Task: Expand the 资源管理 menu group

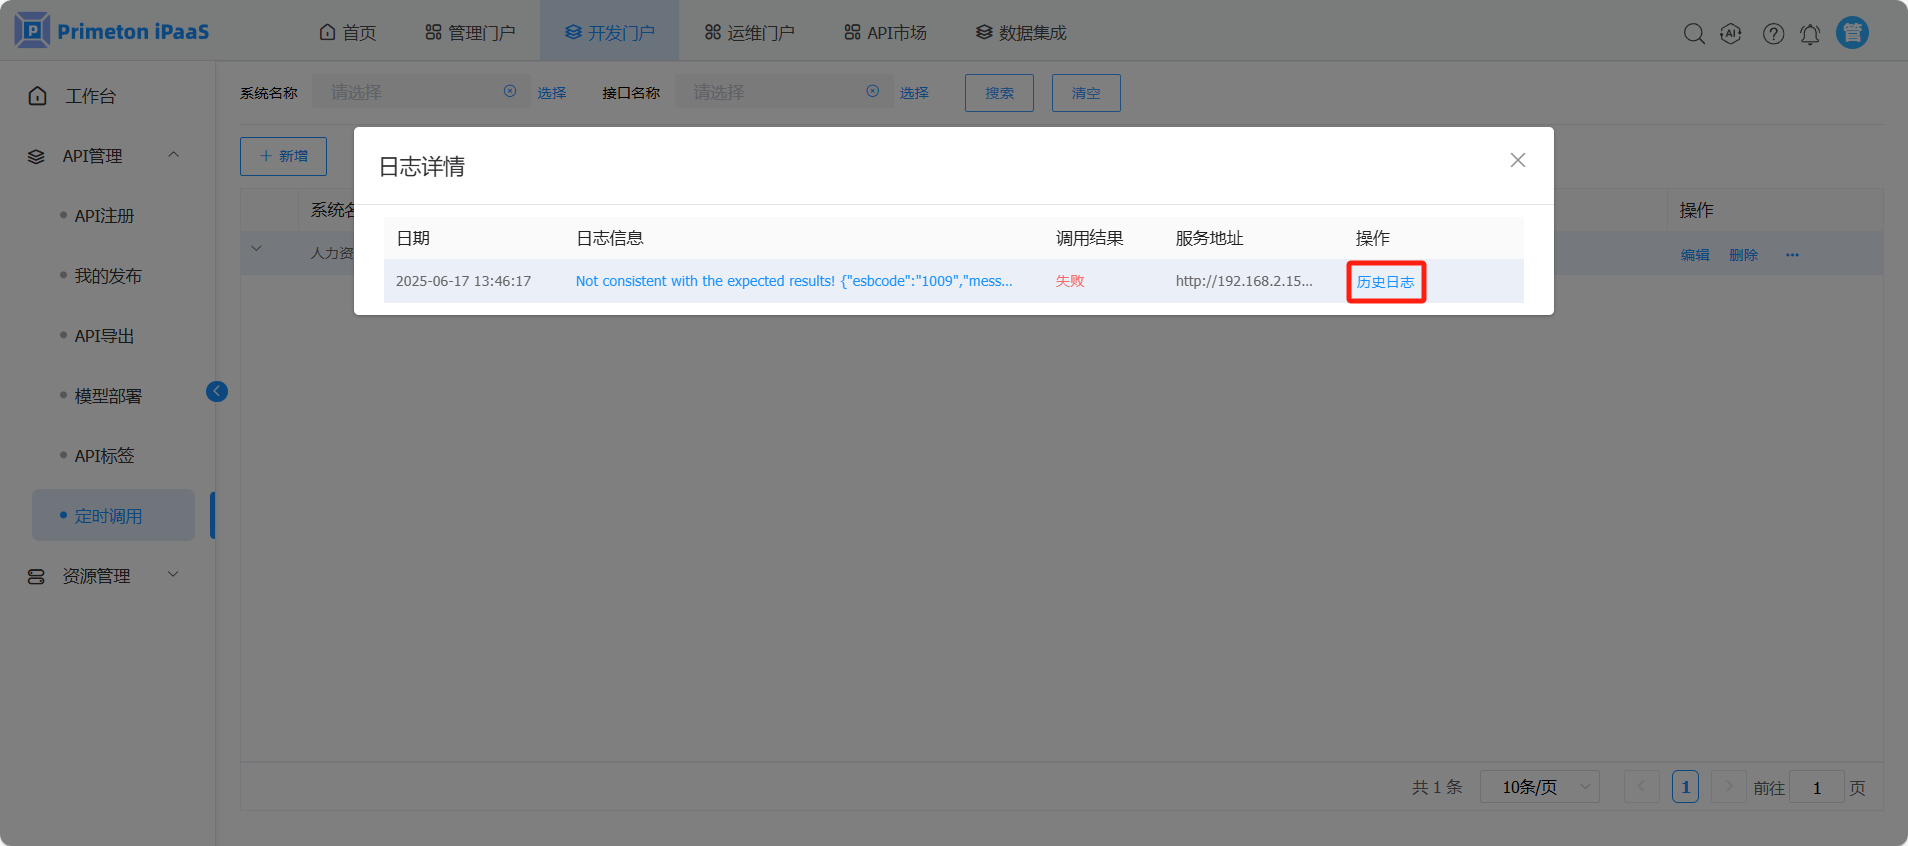Action: tap(173, 575)
